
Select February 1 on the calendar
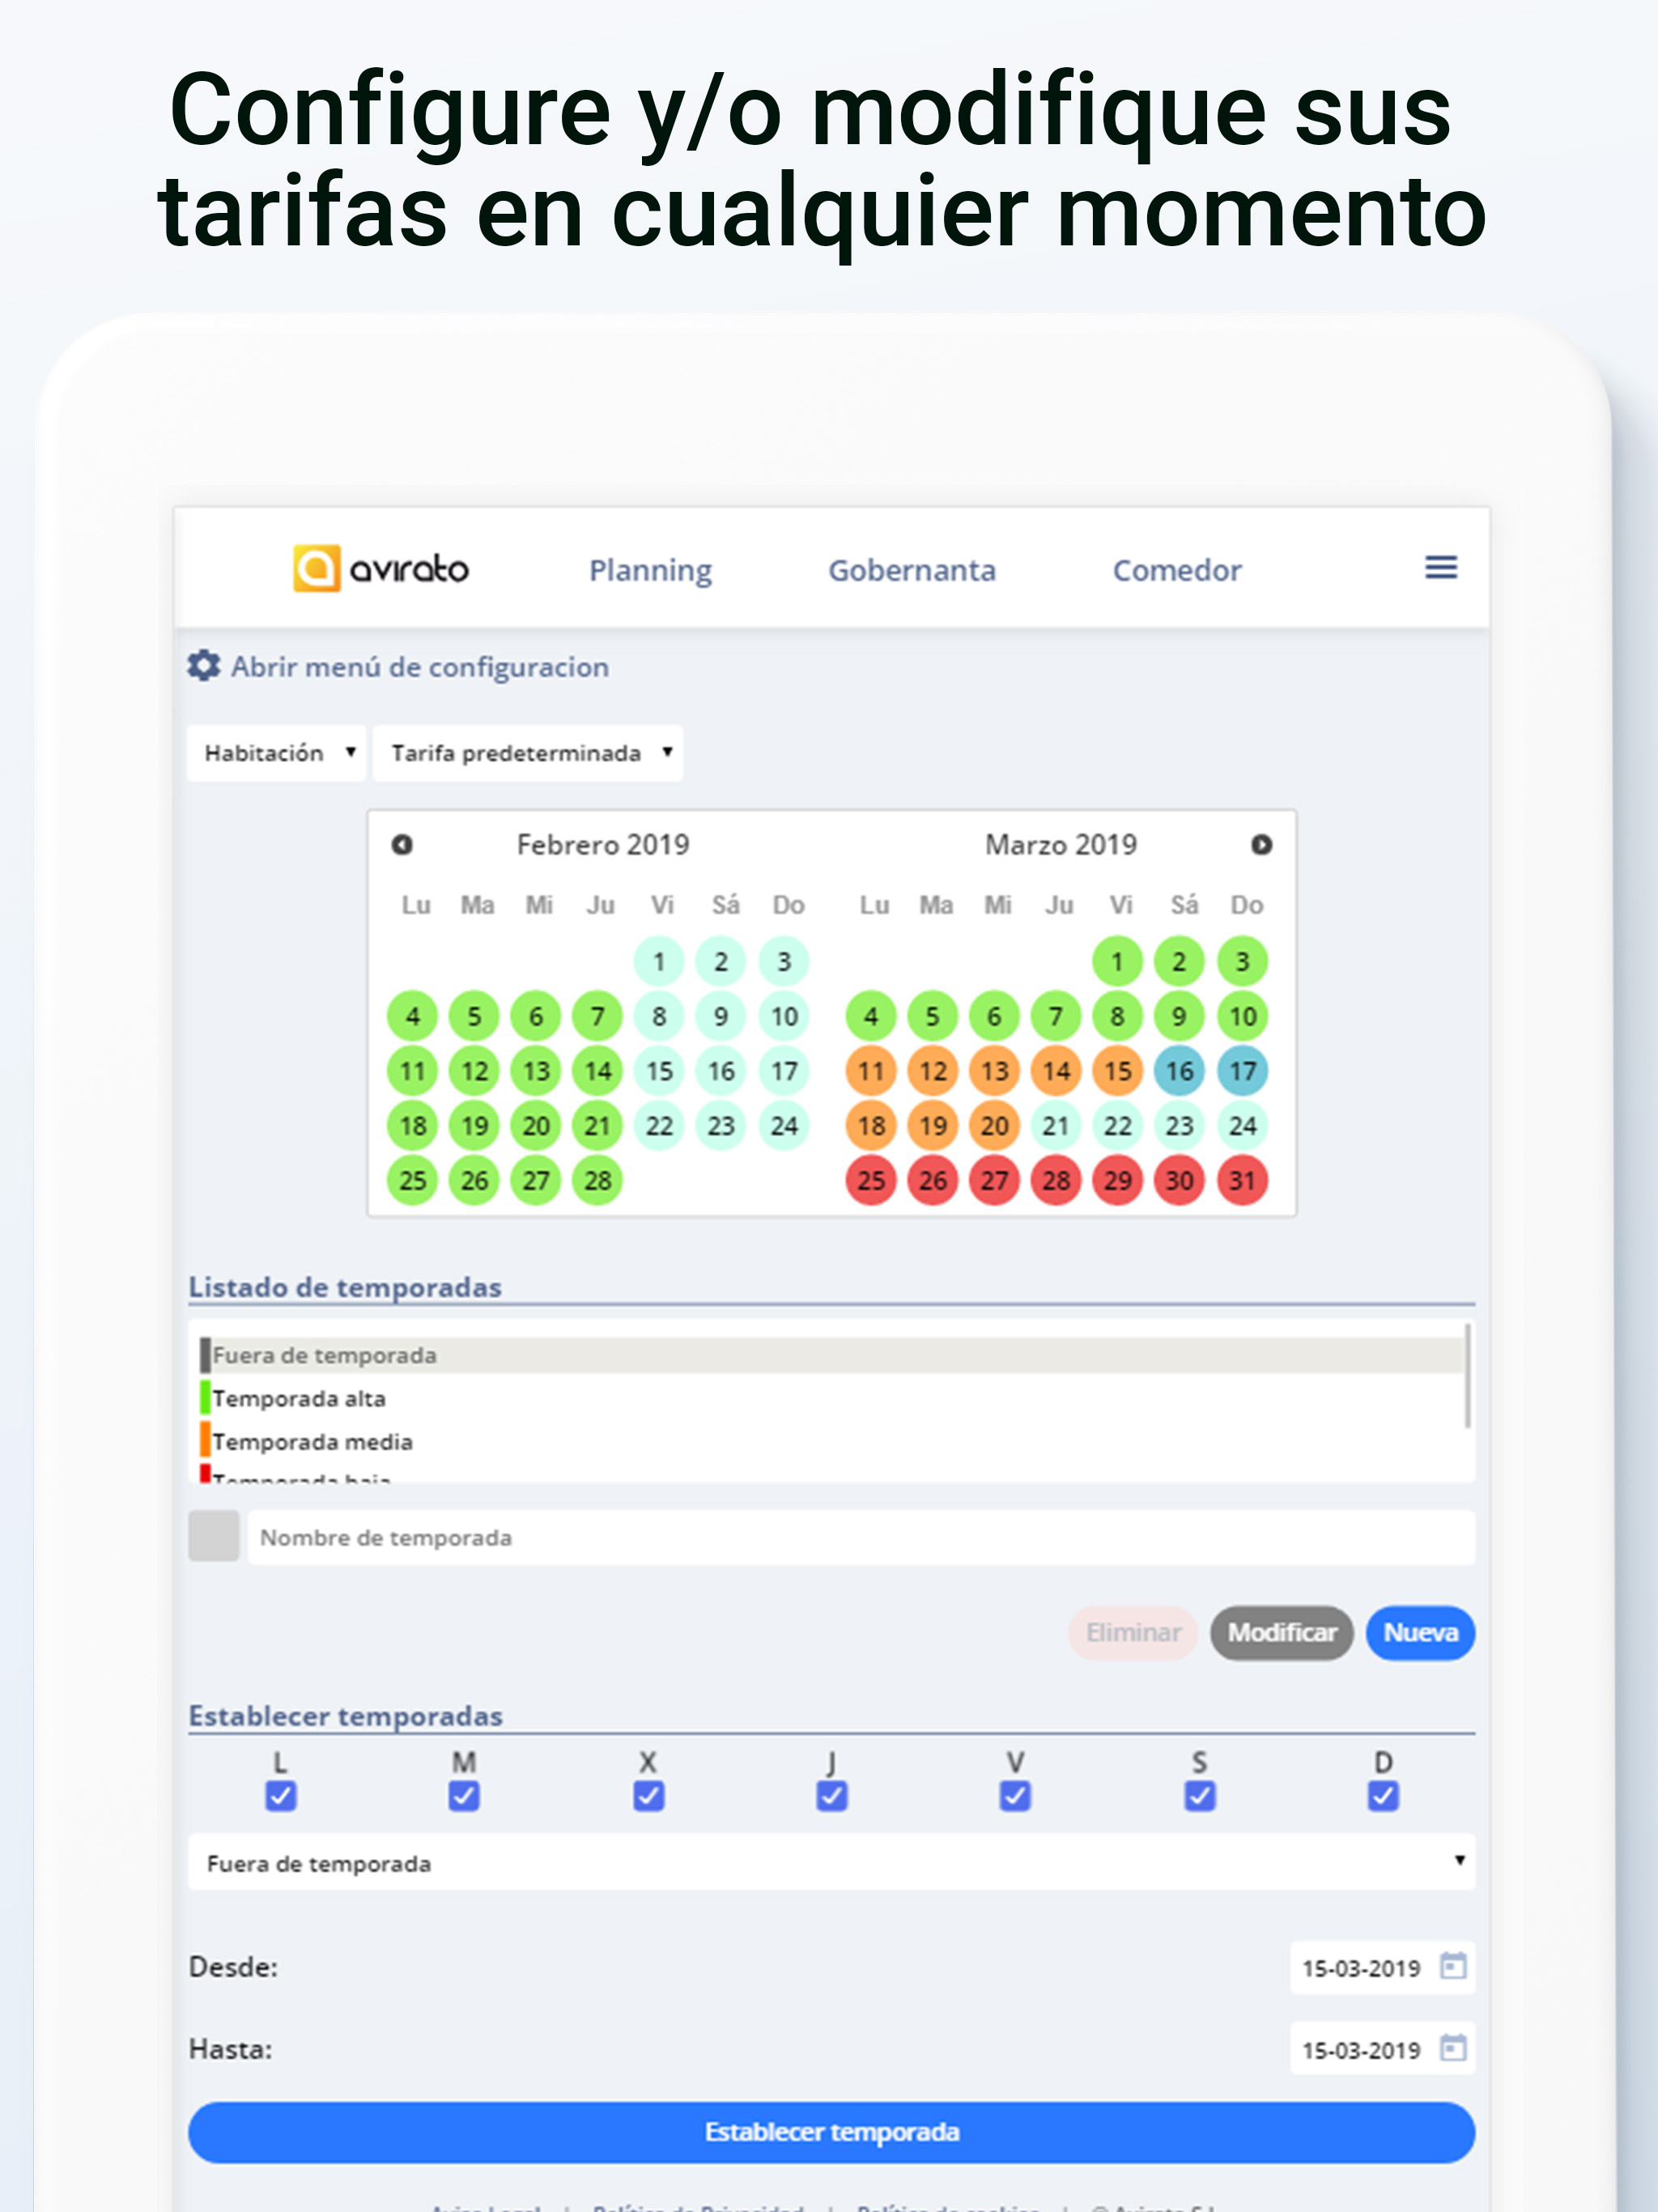pyautogui.click(x=659, y=962)
